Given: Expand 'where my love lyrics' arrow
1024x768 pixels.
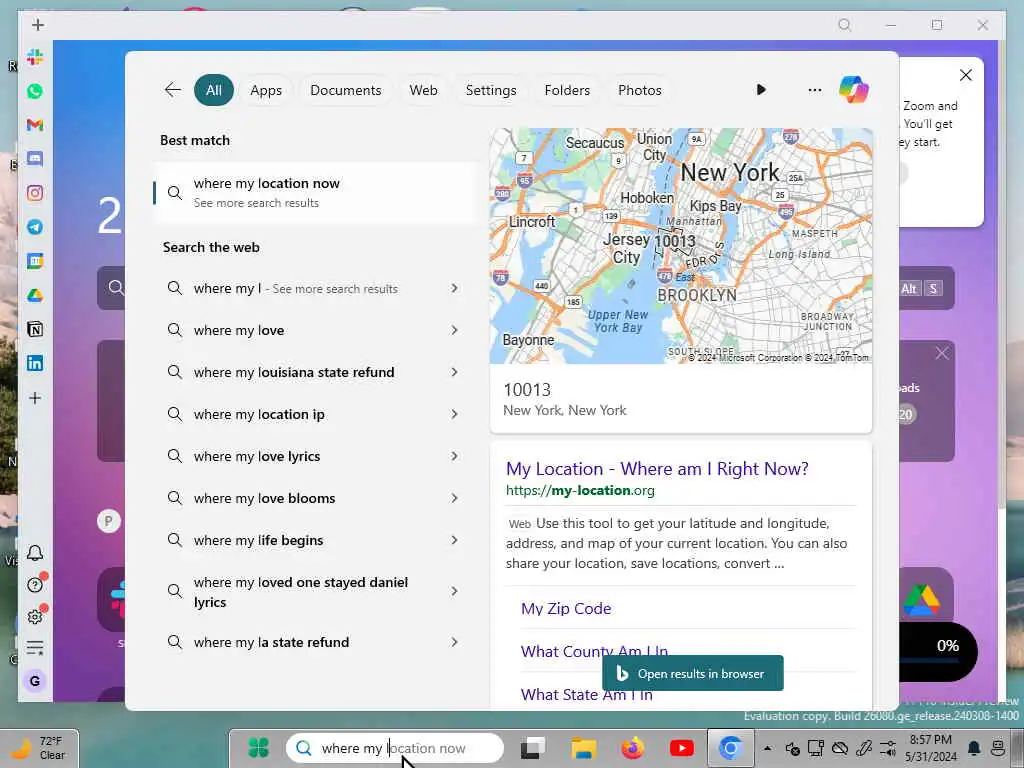Looking at the screenshot, I should [455, 456].
